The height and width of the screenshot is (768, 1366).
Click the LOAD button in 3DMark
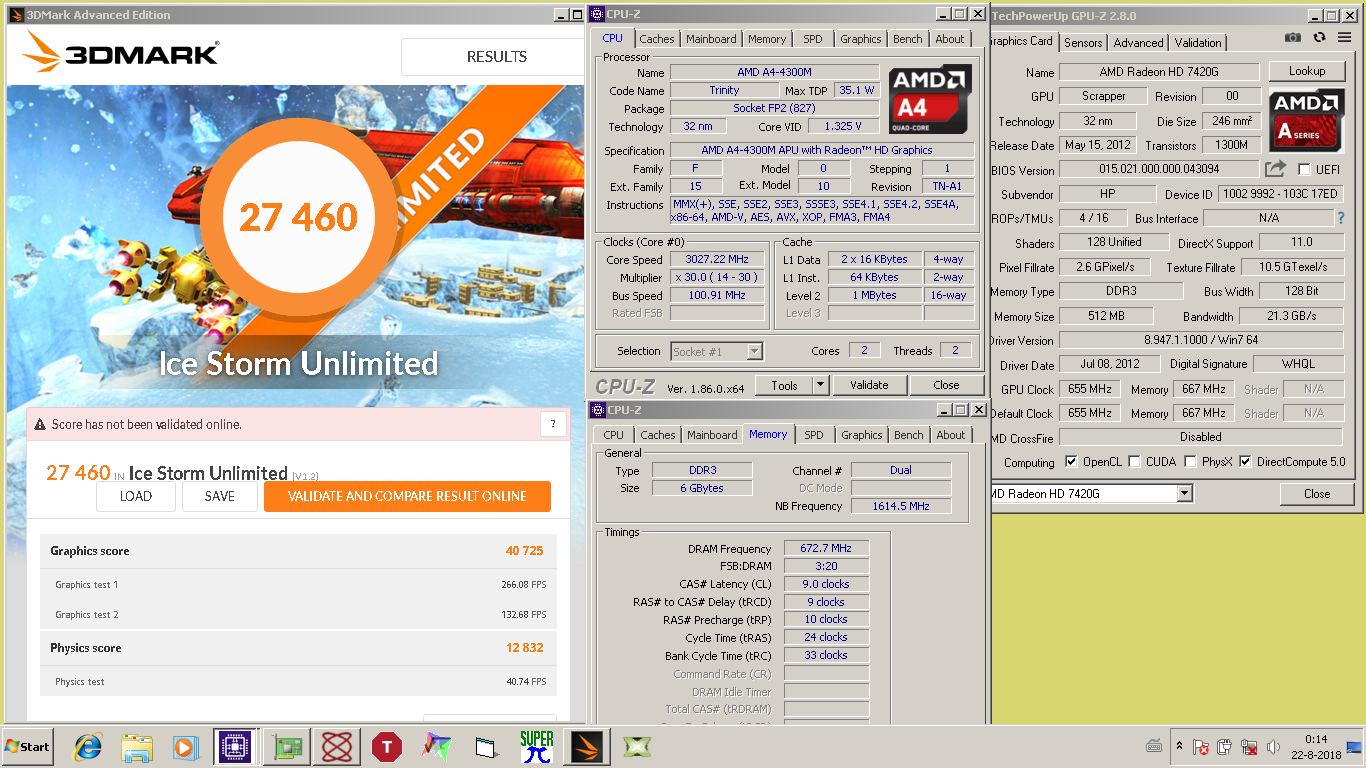click(x=136, y=496)
